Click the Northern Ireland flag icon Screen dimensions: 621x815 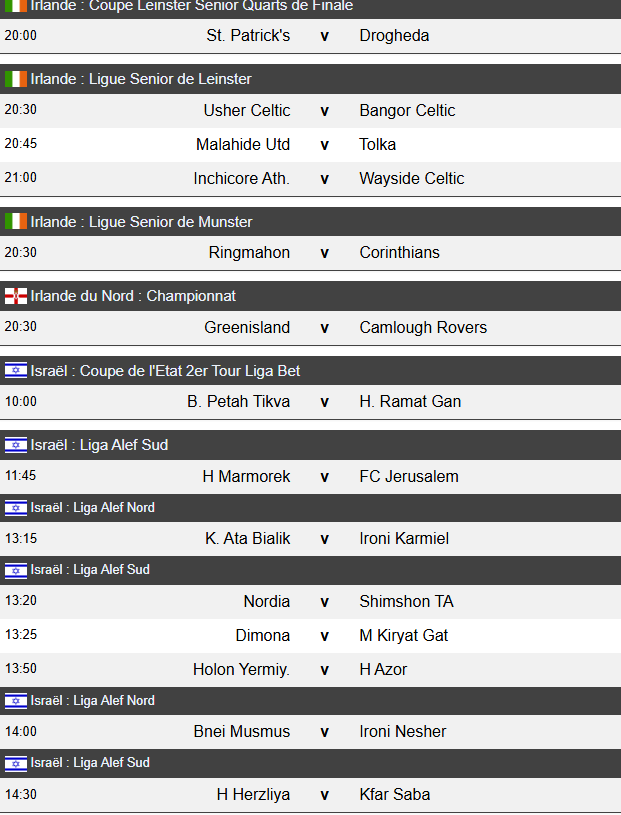coord(16,296)
